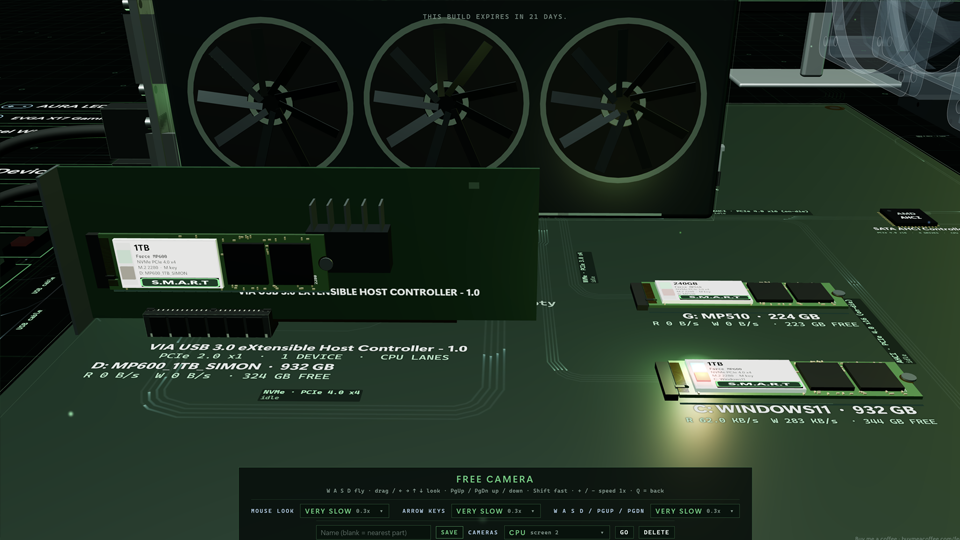Select the middle GPU fan
Screen dimensions: 960x540
pos(446,97)
